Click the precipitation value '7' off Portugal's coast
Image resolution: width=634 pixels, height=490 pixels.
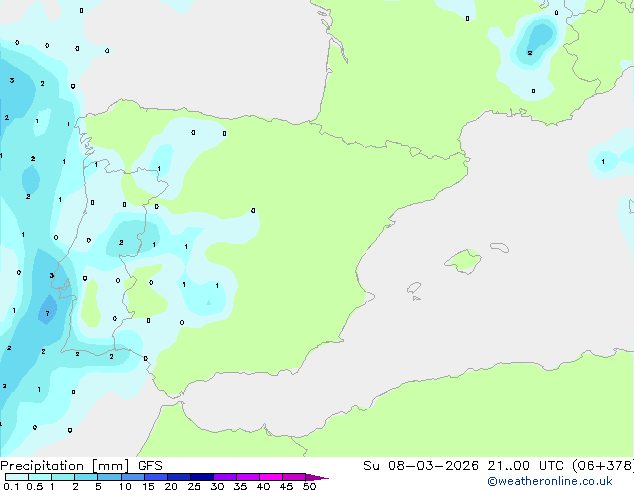pos(47,313)
